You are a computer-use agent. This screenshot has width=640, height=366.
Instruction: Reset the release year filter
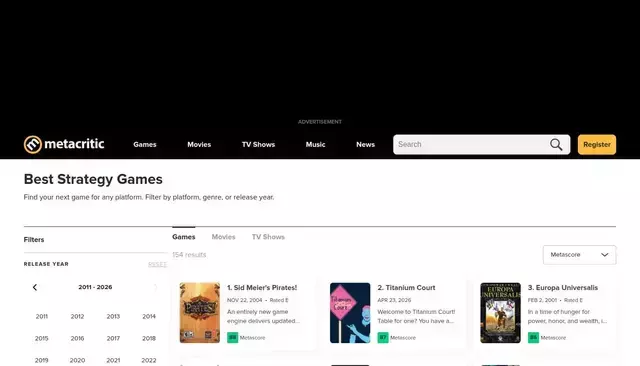click(158, 264)
